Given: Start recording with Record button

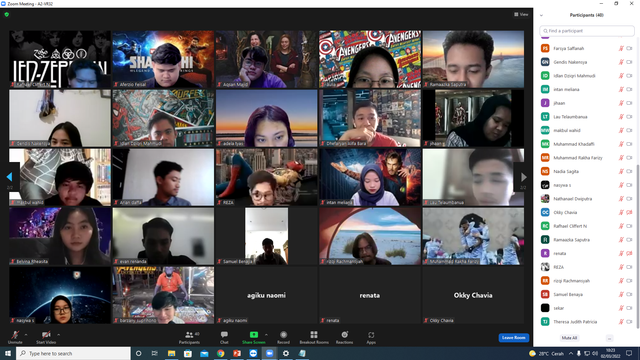Looking at the screenshot, I should click(283, 338).
